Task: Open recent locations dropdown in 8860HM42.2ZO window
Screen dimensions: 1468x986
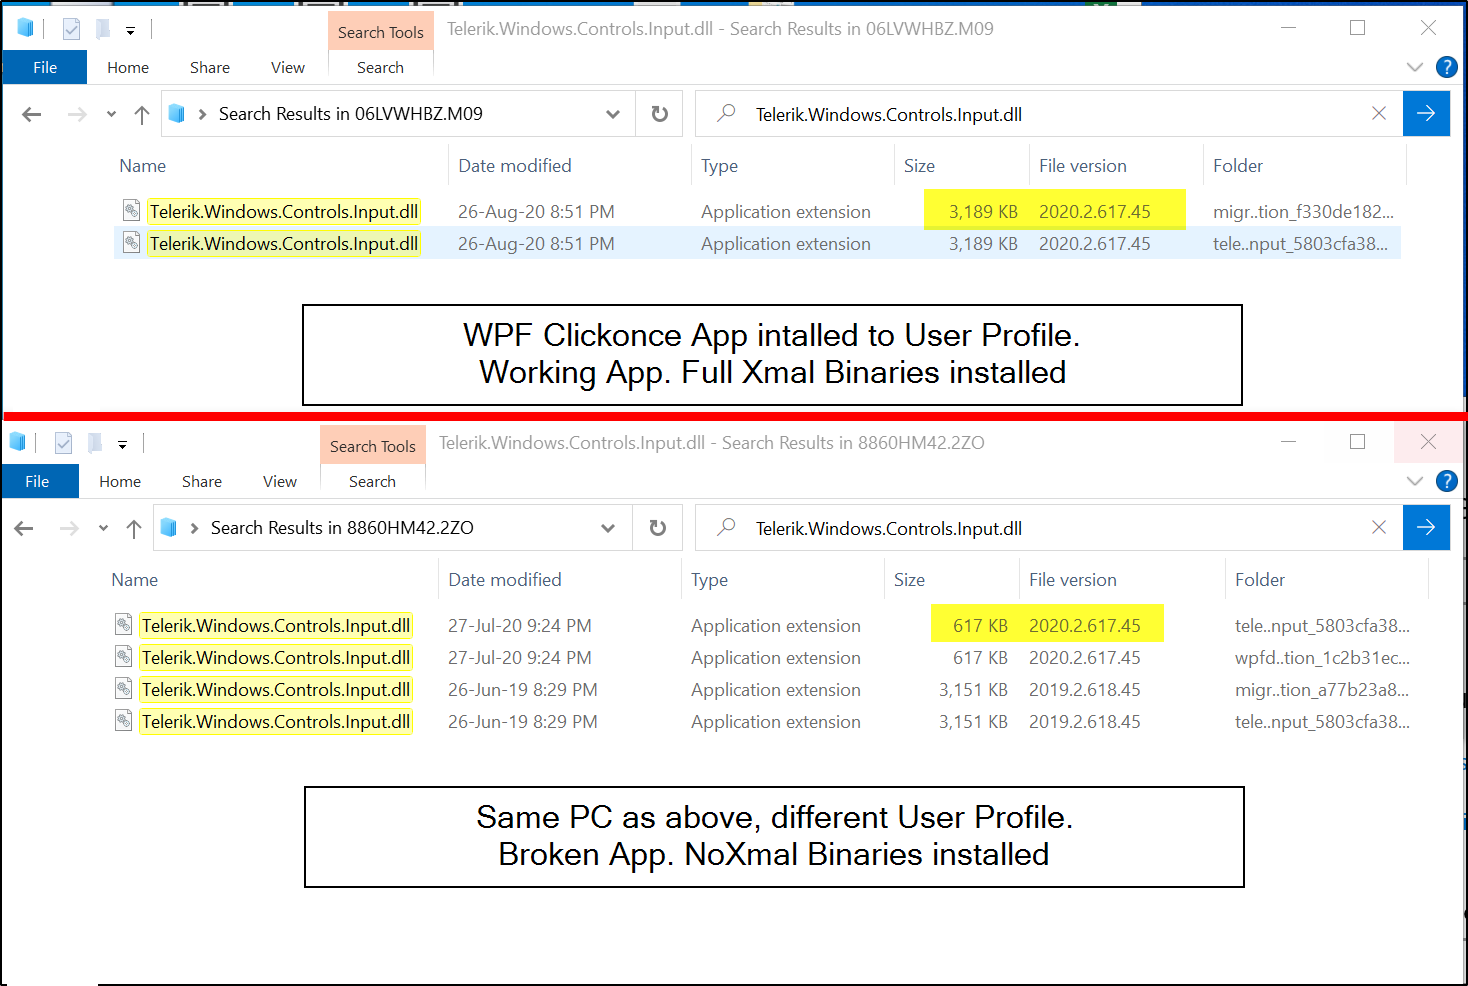Action: click(103, 528)
